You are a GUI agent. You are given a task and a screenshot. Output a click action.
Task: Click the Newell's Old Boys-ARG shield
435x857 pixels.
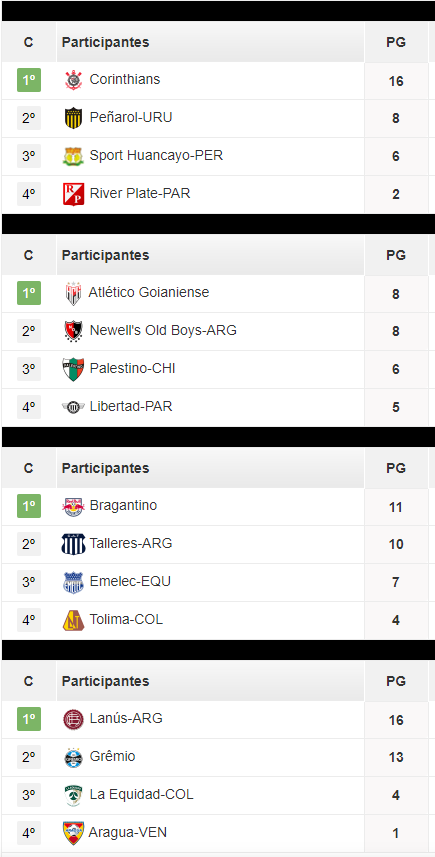click(73, 331)
